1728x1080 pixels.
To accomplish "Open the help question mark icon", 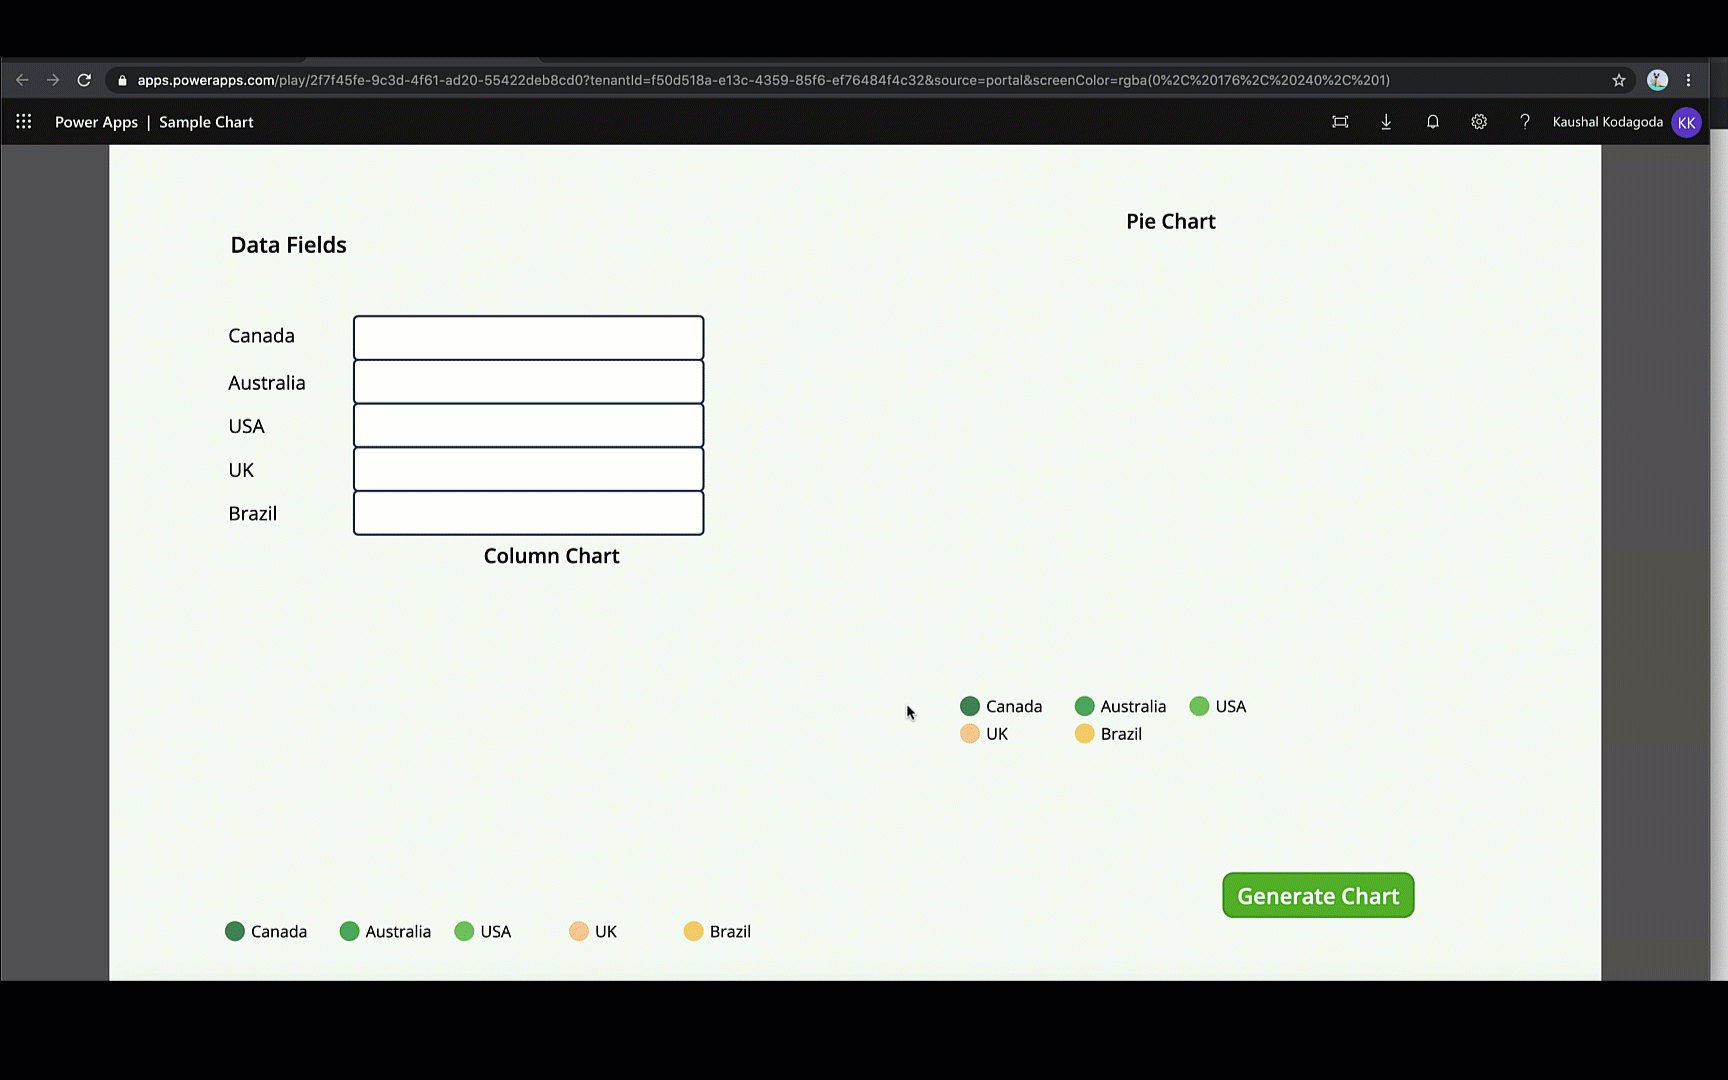I will pos(1524,122).
